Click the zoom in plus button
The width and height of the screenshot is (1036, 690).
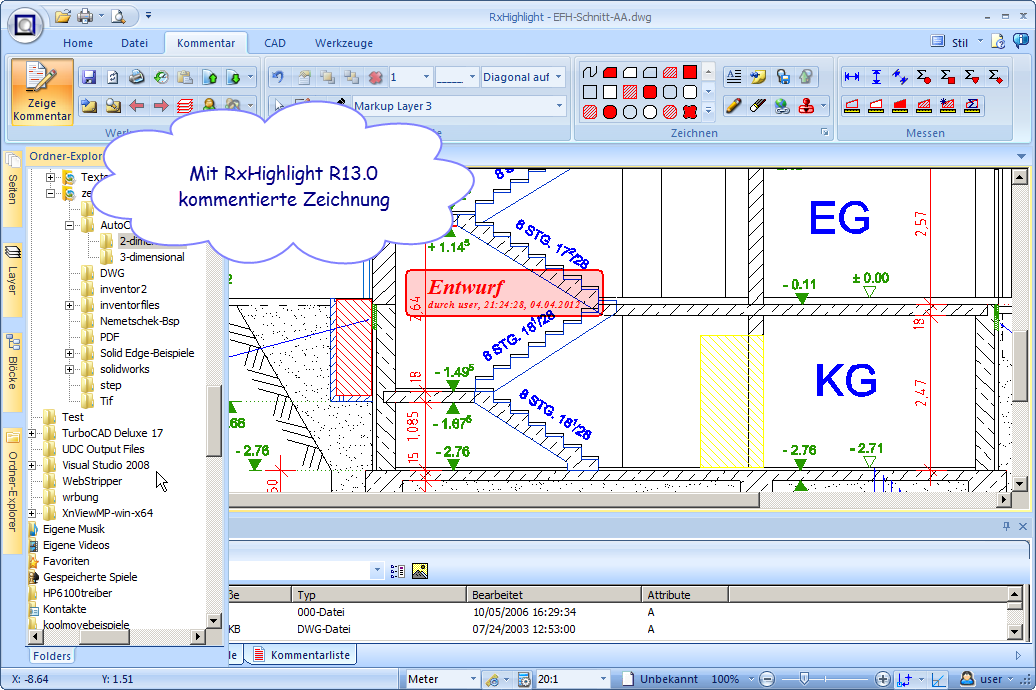click(x=883, y=679)
